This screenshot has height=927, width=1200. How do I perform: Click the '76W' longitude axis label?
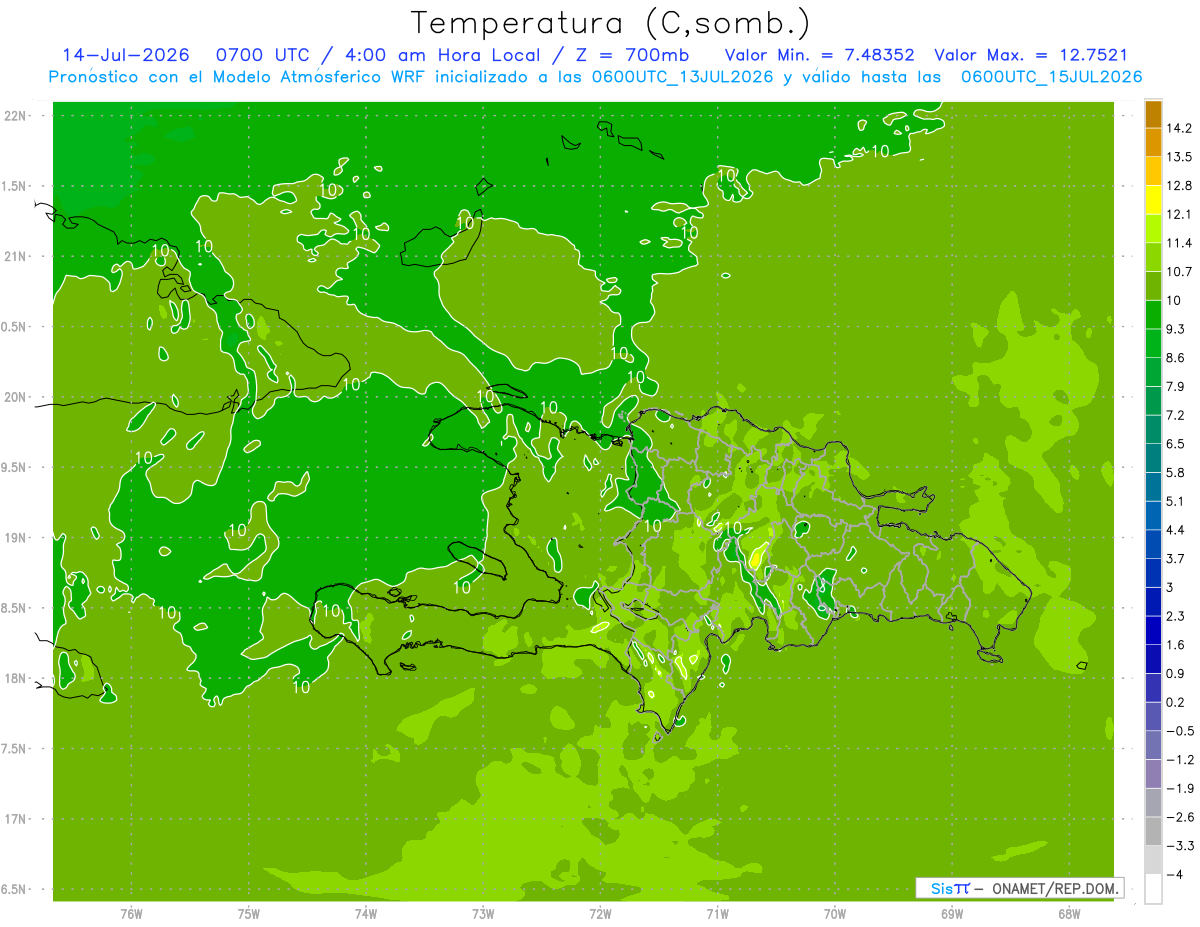coord(131,913)
